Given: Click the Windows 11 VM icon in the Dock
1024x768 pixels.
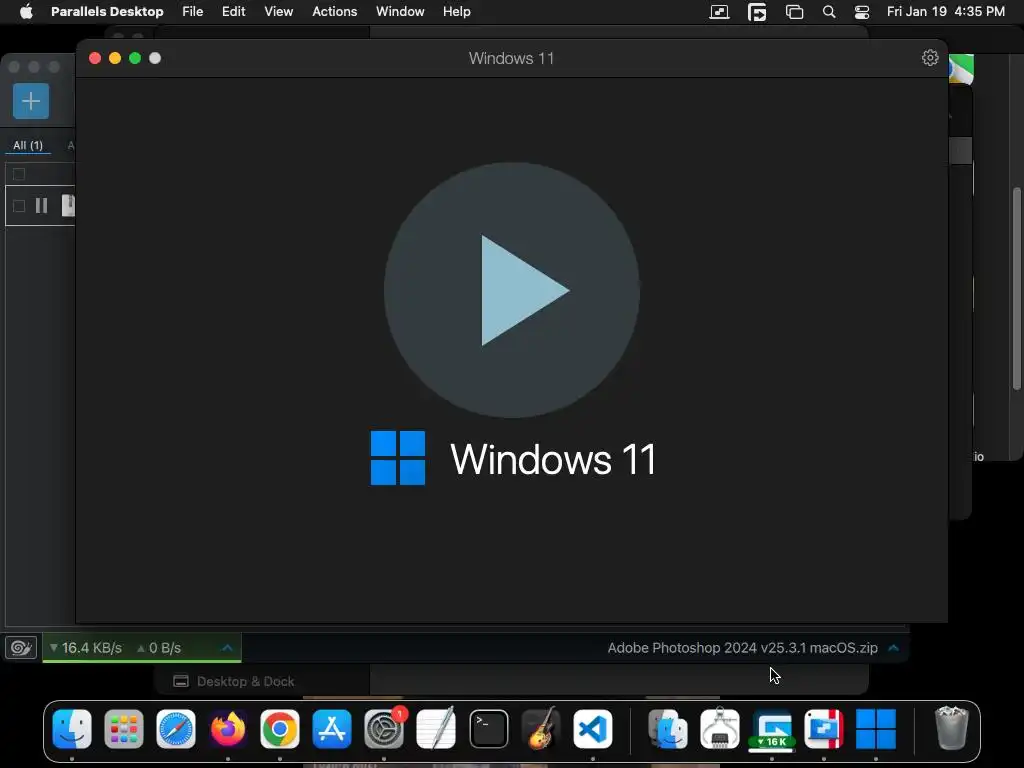Looking at the screenshot, I should pyautogui.click(x=876, y=729).
